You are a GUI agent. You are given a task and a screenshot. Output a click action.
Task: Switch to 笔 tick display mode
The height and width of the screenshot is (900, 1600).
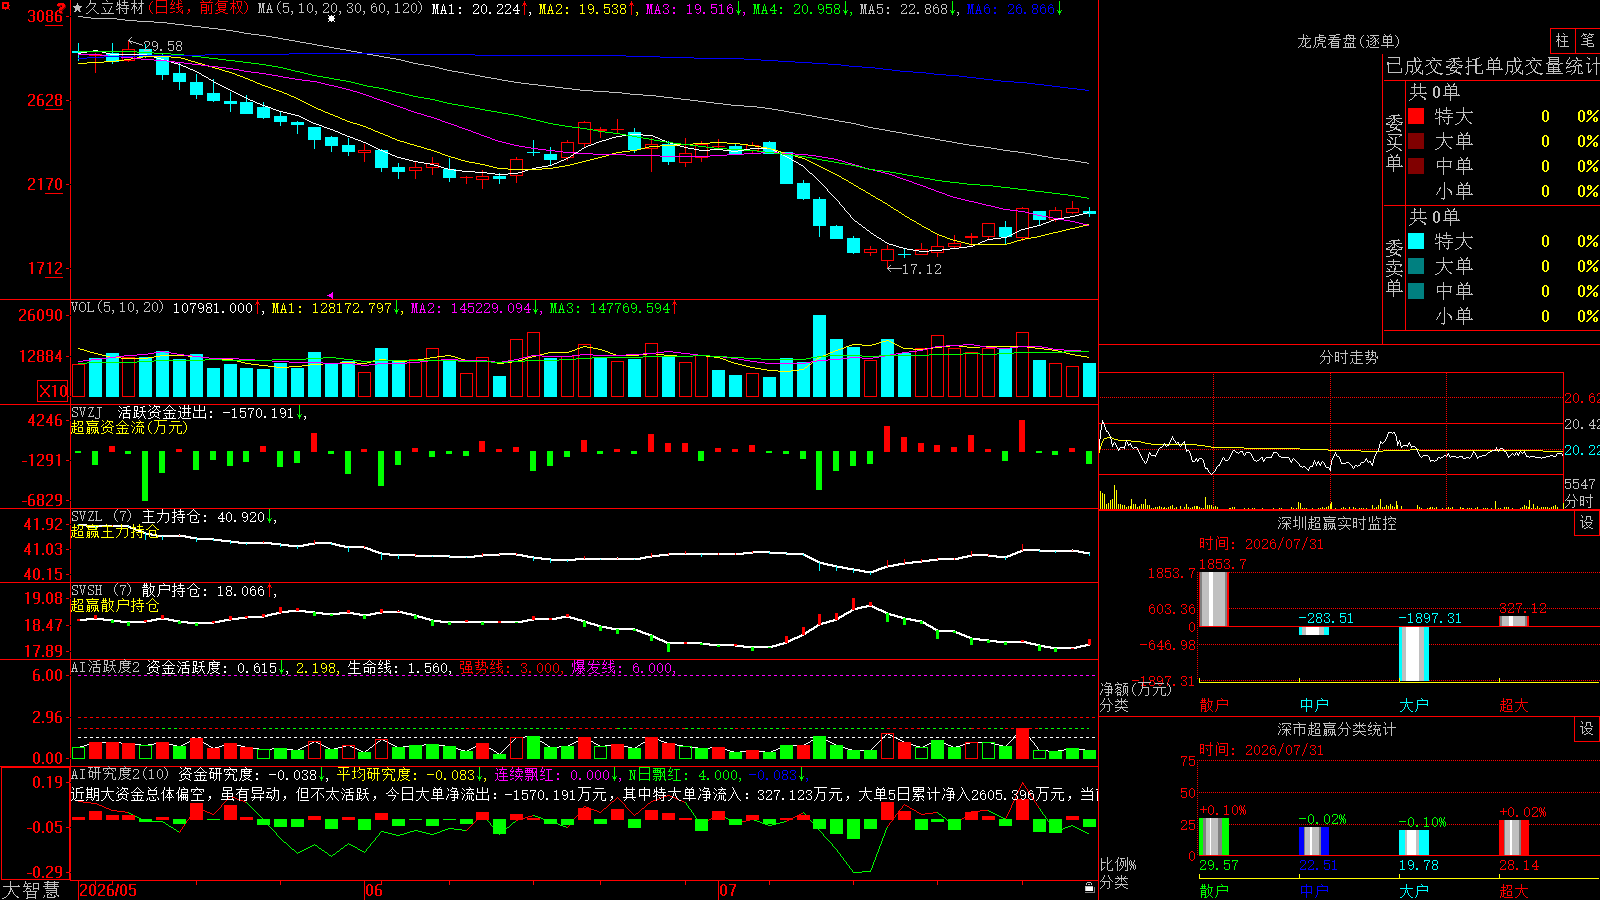[1587, 41]
